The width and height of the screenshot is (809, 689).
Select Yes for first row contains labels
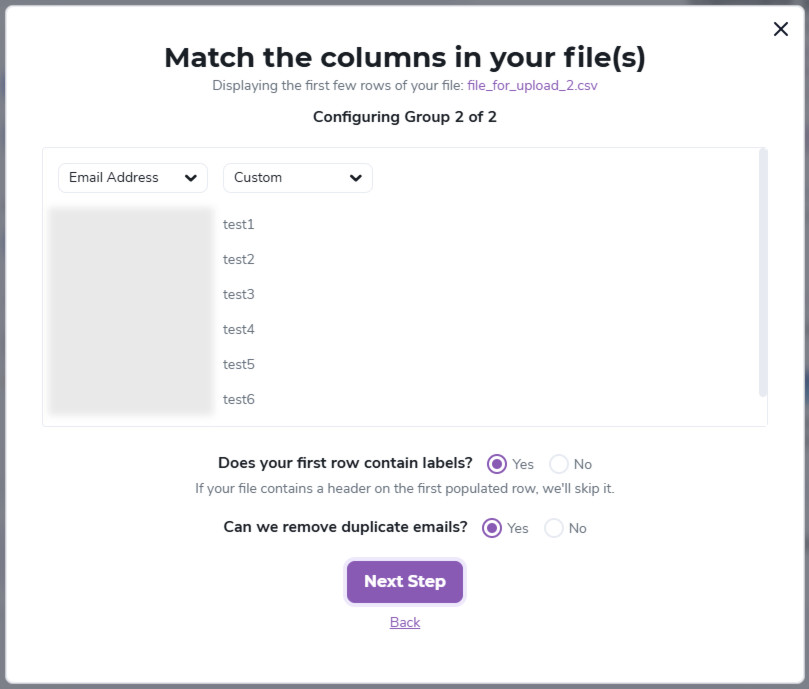click(x=495, y=464)
